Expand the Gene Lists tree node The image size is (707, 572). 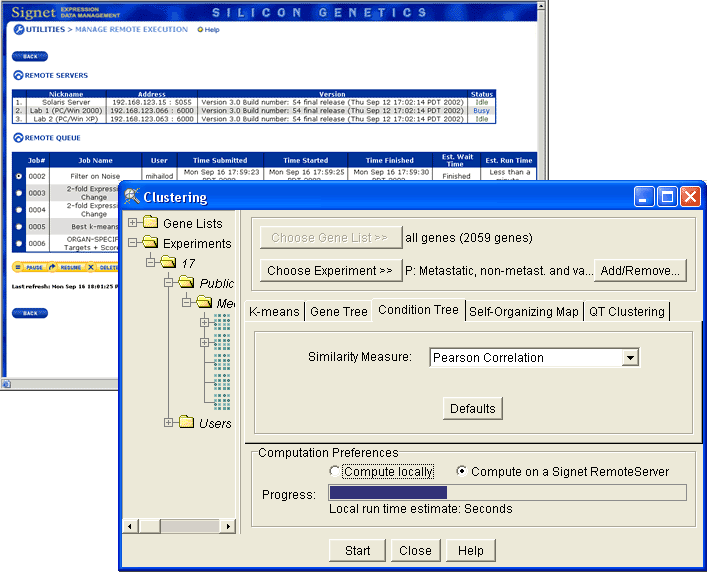[133, 222]
